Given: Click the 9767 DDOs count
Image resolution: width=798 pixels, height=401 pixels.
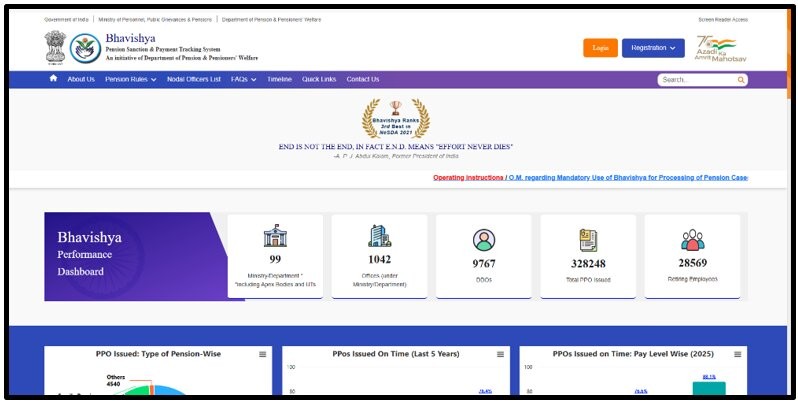Looking at the screenshot, I should point(483,264).
